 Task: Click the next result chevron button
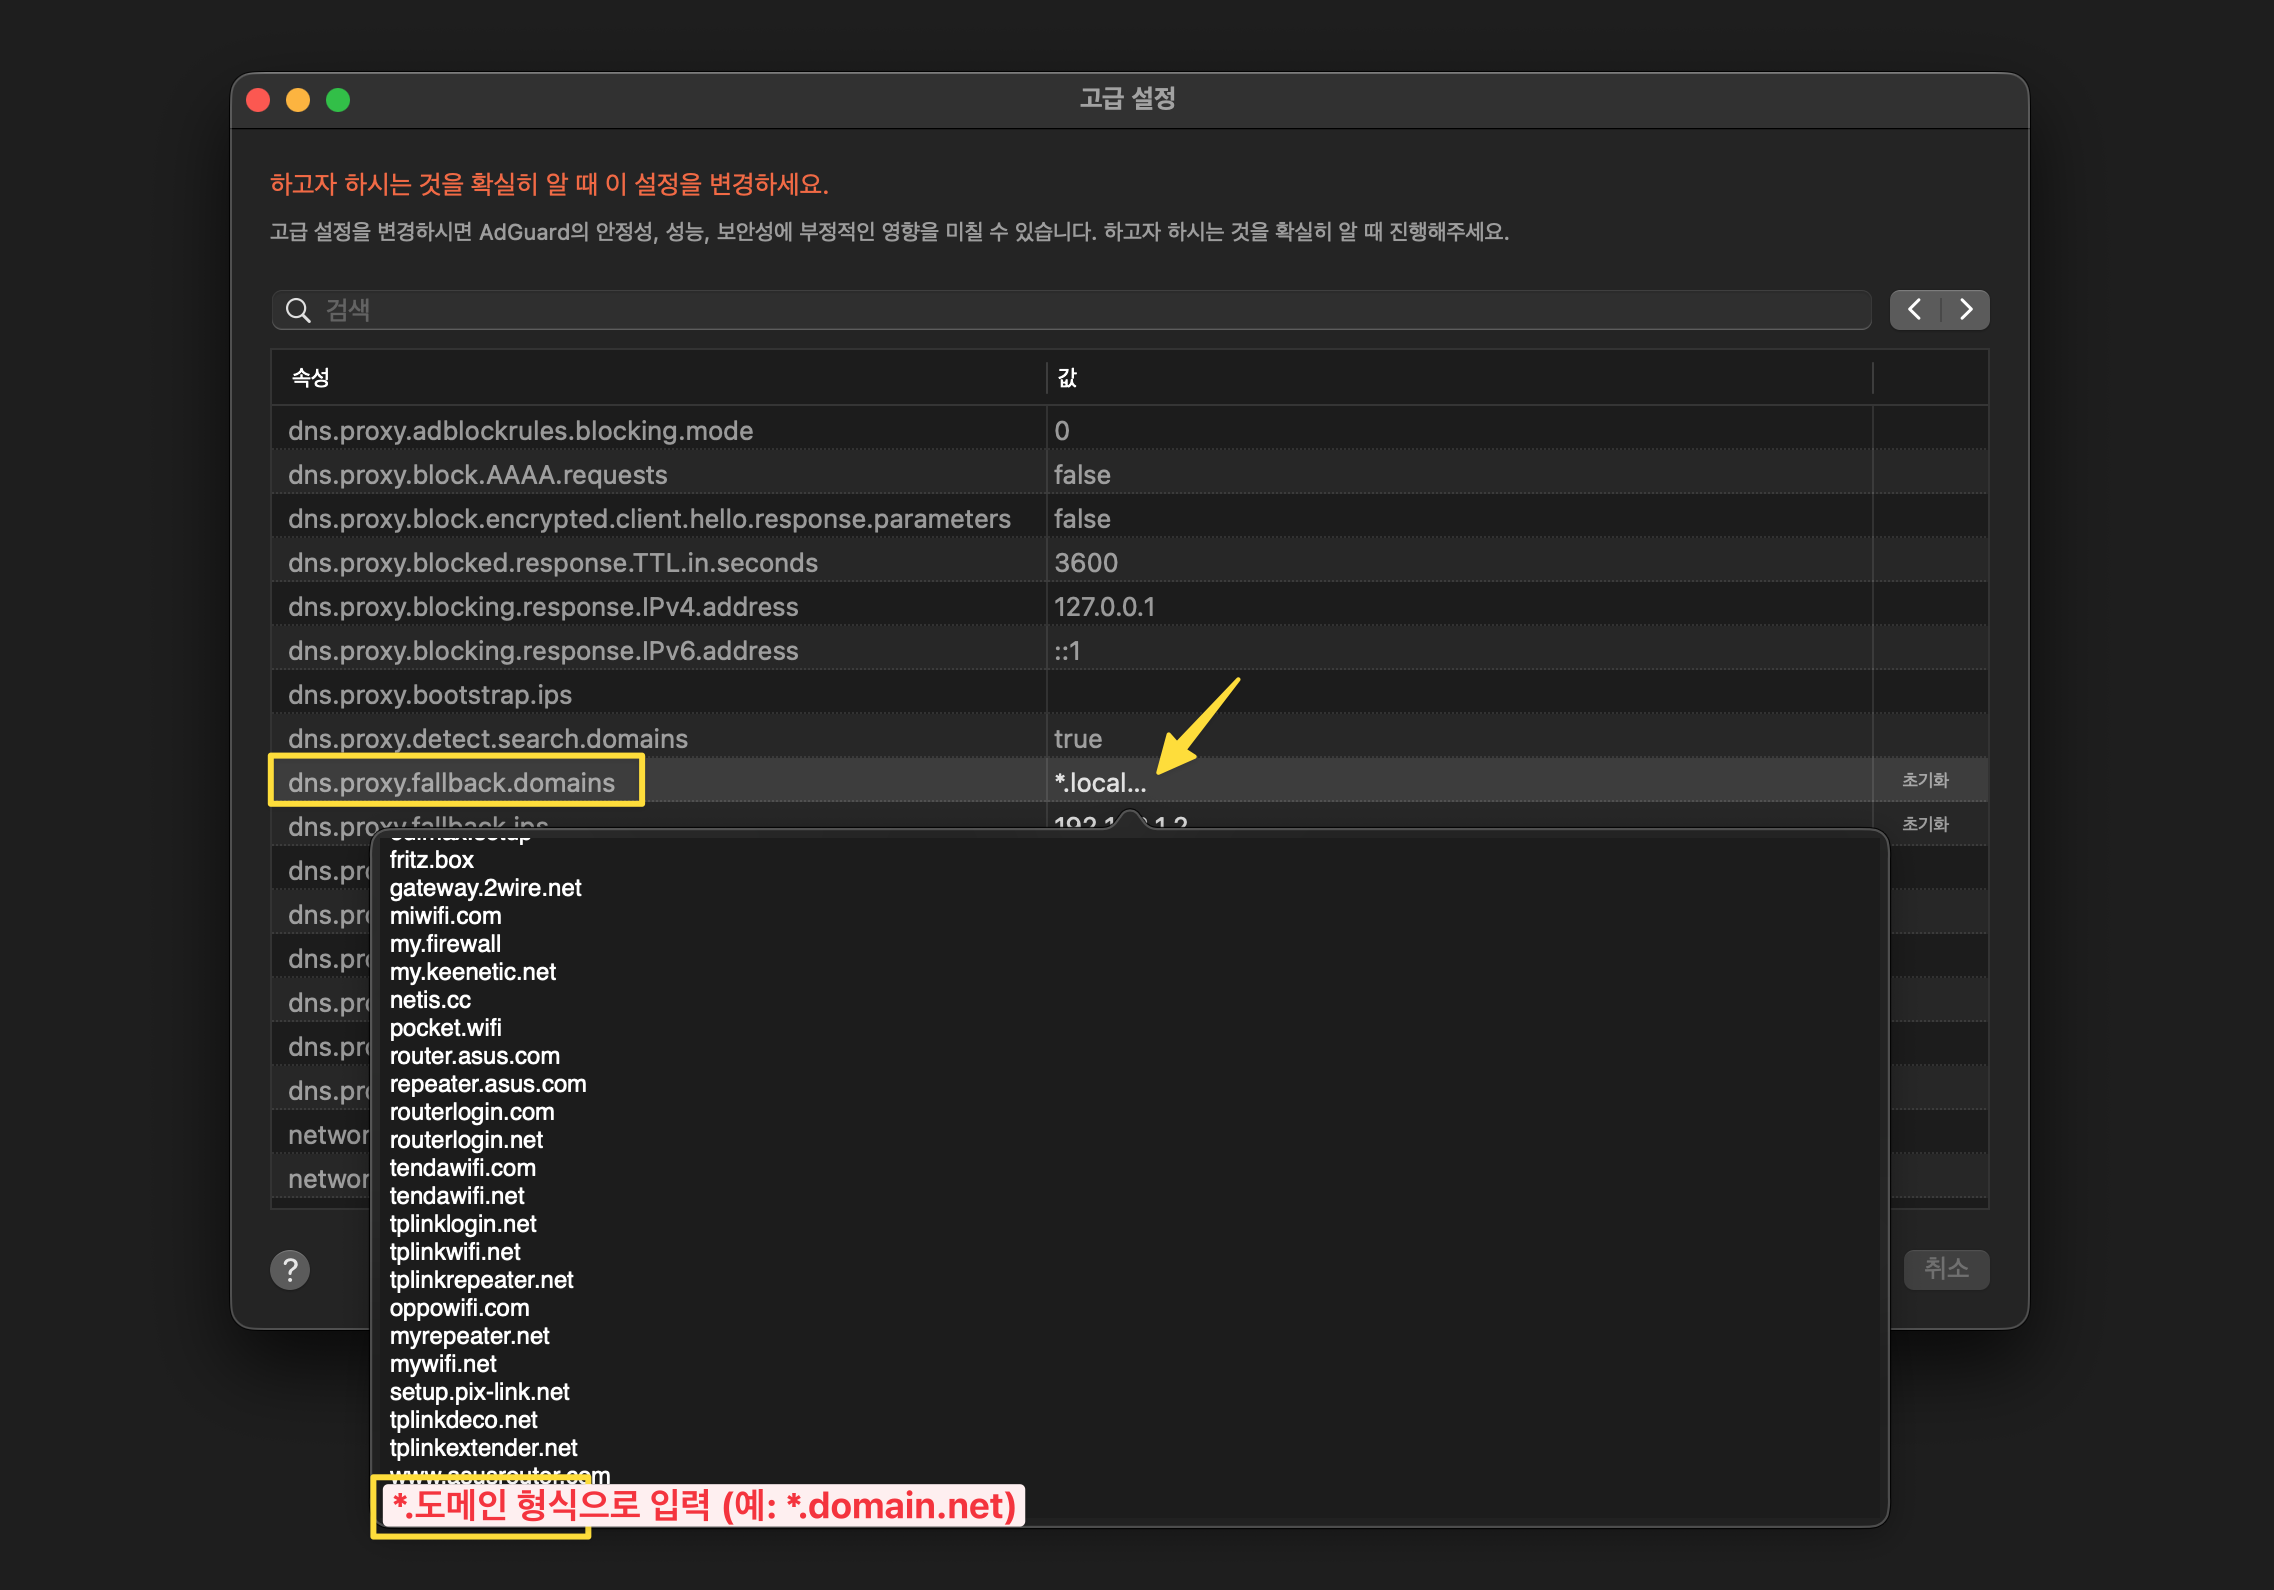(1965, 309)
